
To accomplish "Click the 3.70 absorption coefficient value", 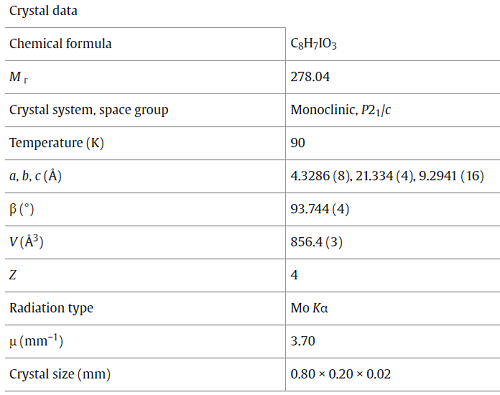I will [x=303, y=341].
